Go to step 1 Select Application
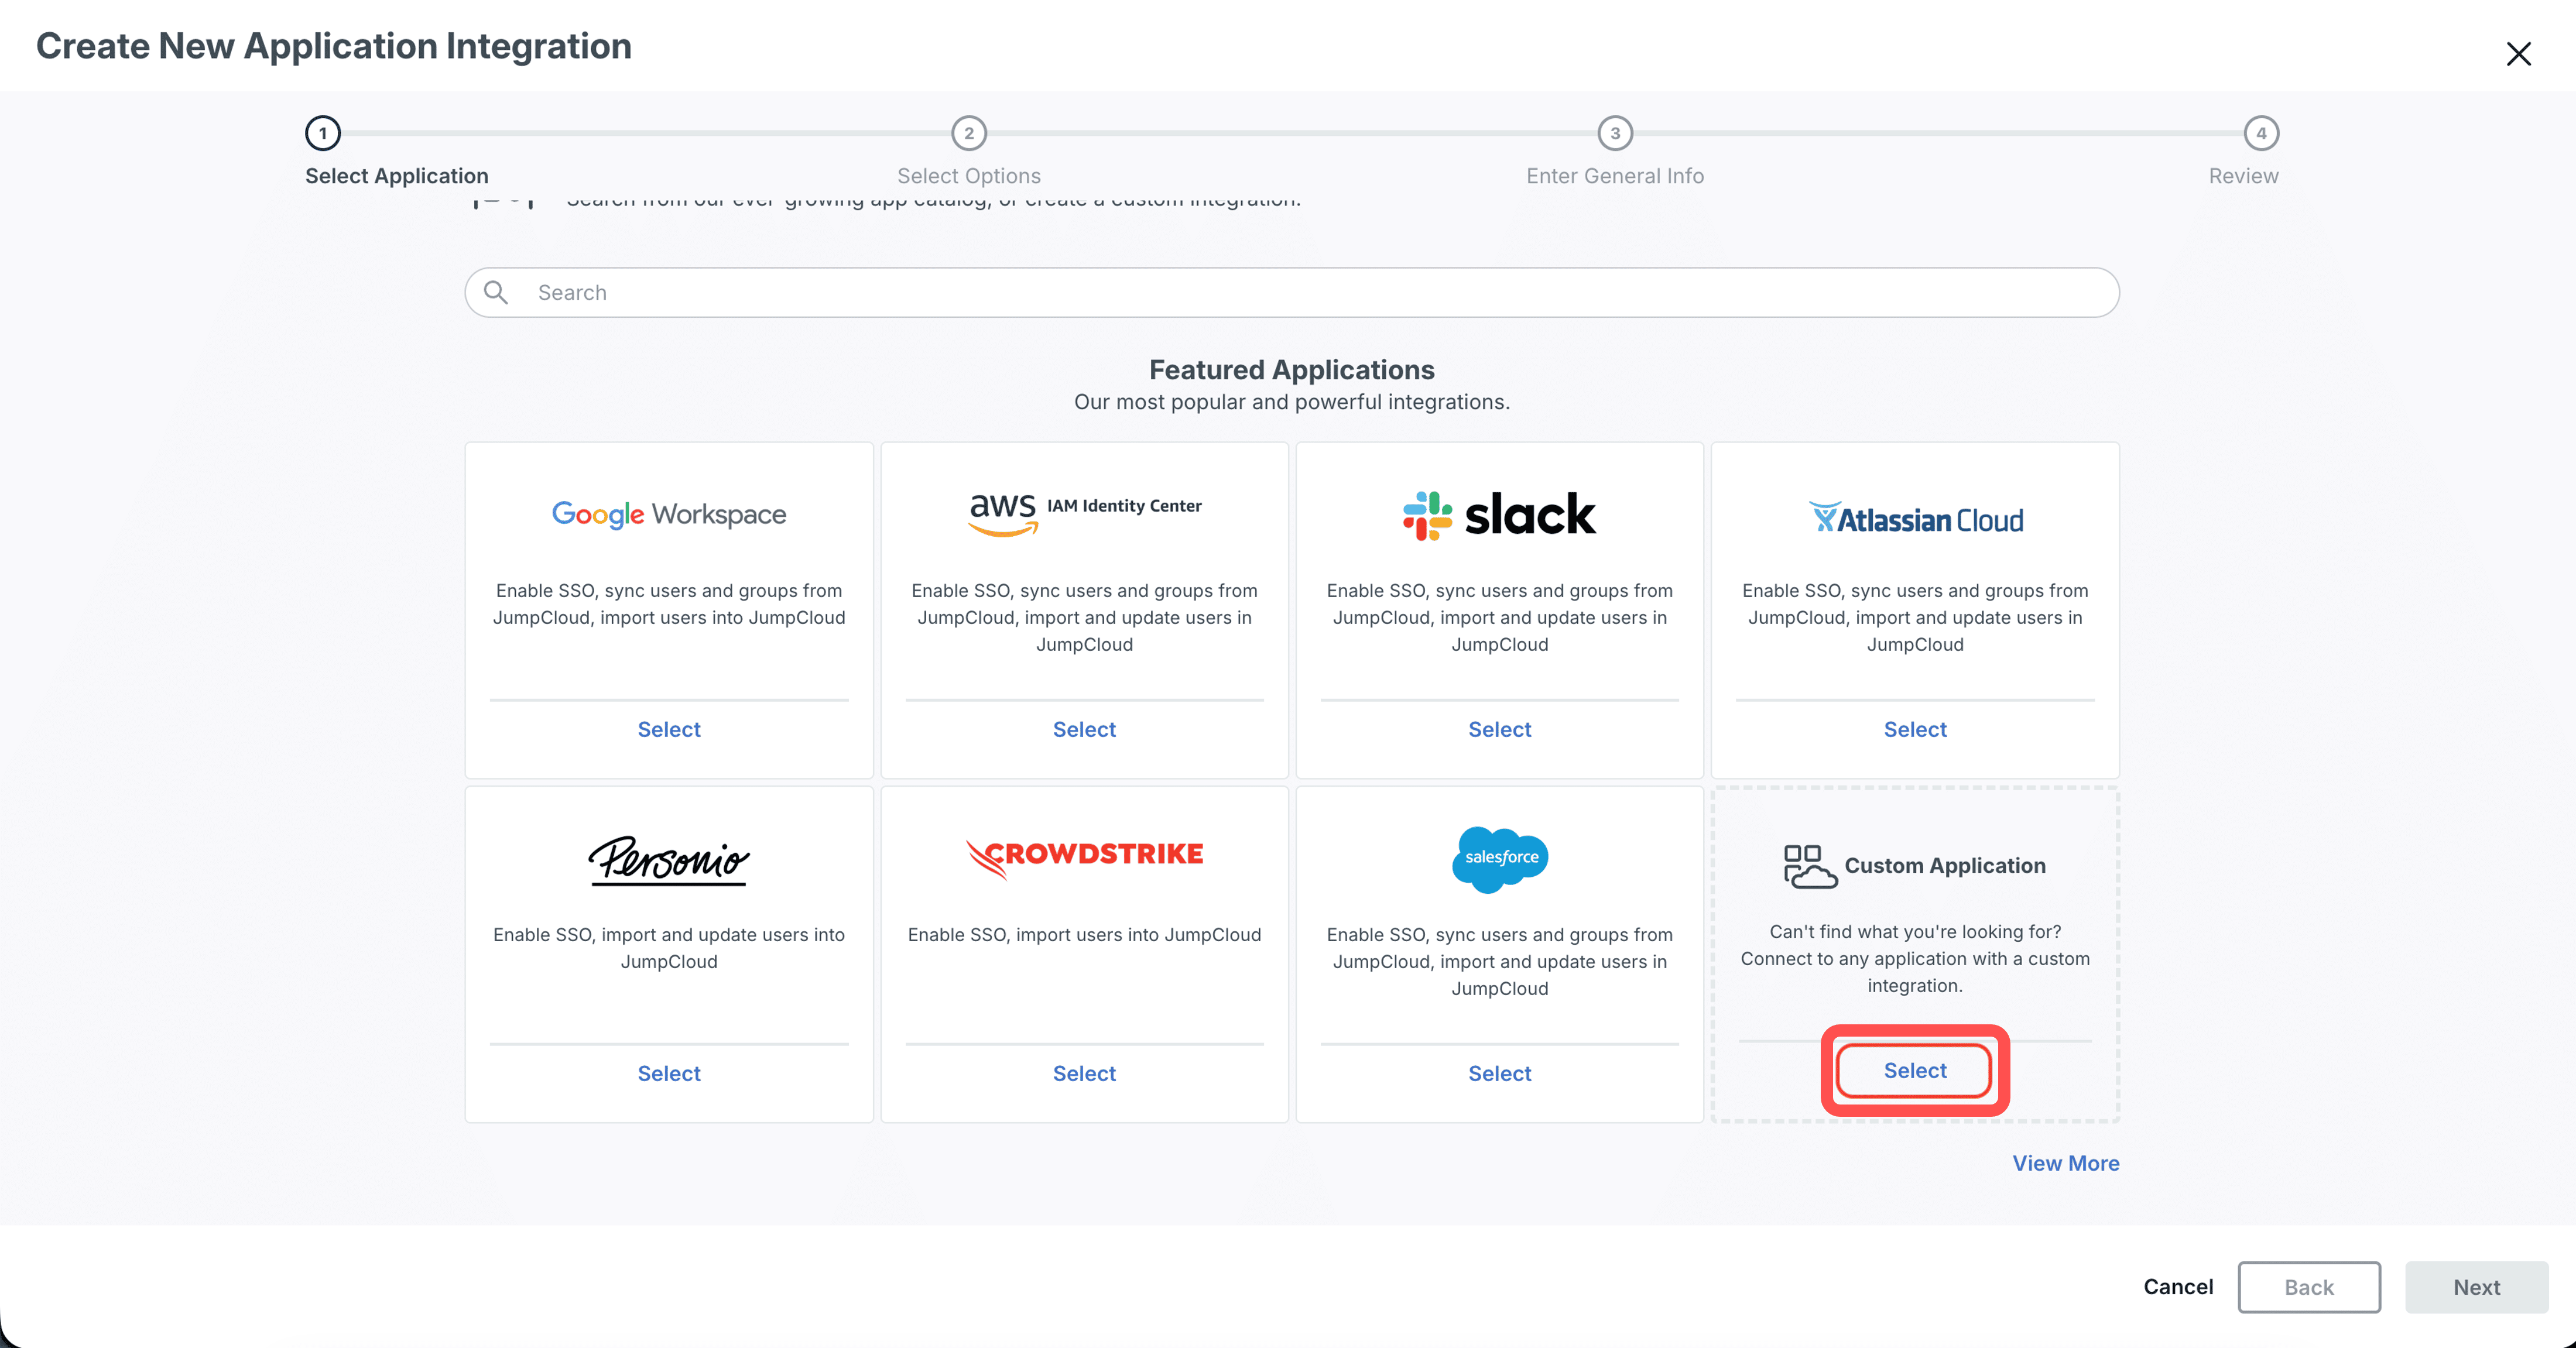The width and height of the screenshot is (2576, 1348). pyautogui.click(x=323, y=133)
